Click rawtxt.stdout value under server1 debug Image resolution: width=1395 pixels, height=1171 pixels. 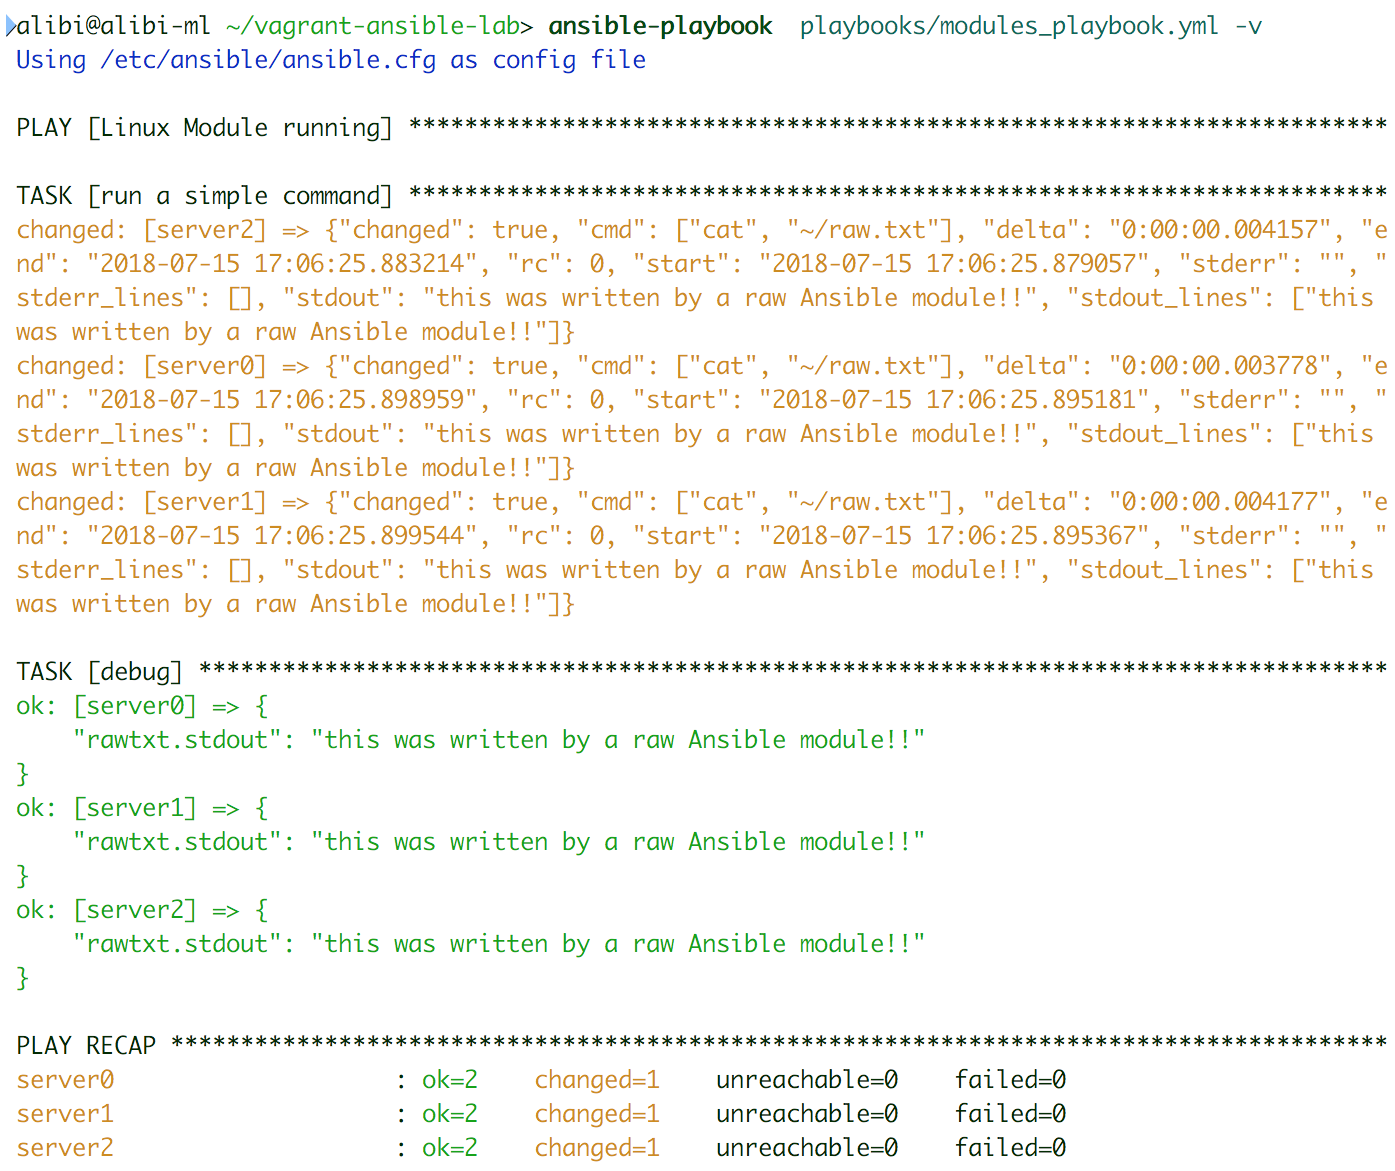(x=618, y=842)
